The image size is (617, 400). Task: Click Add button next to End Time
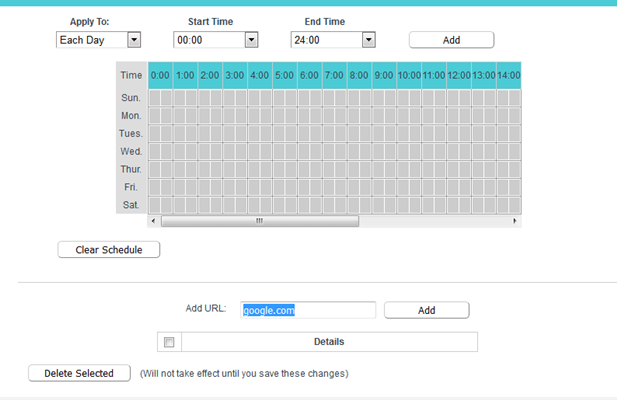pos(451,40)
